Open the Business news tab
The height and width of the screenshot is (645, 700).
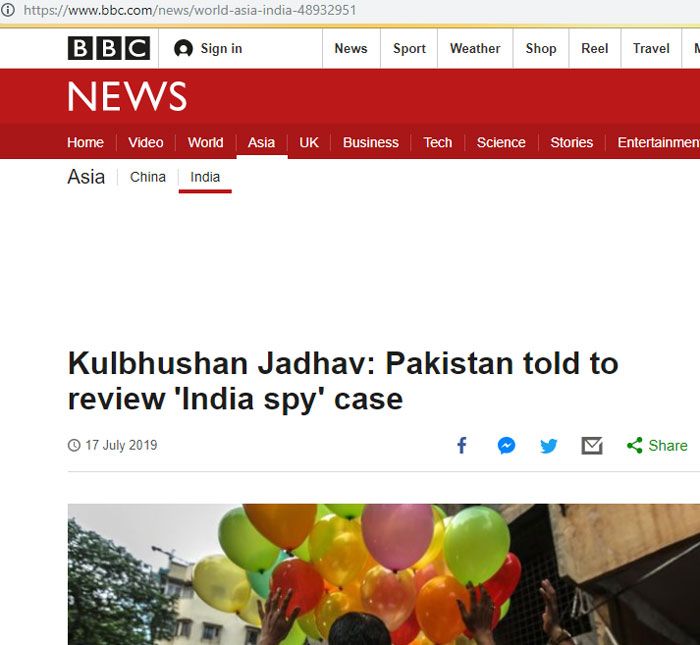pyautogui.click(x=371, y=142)
